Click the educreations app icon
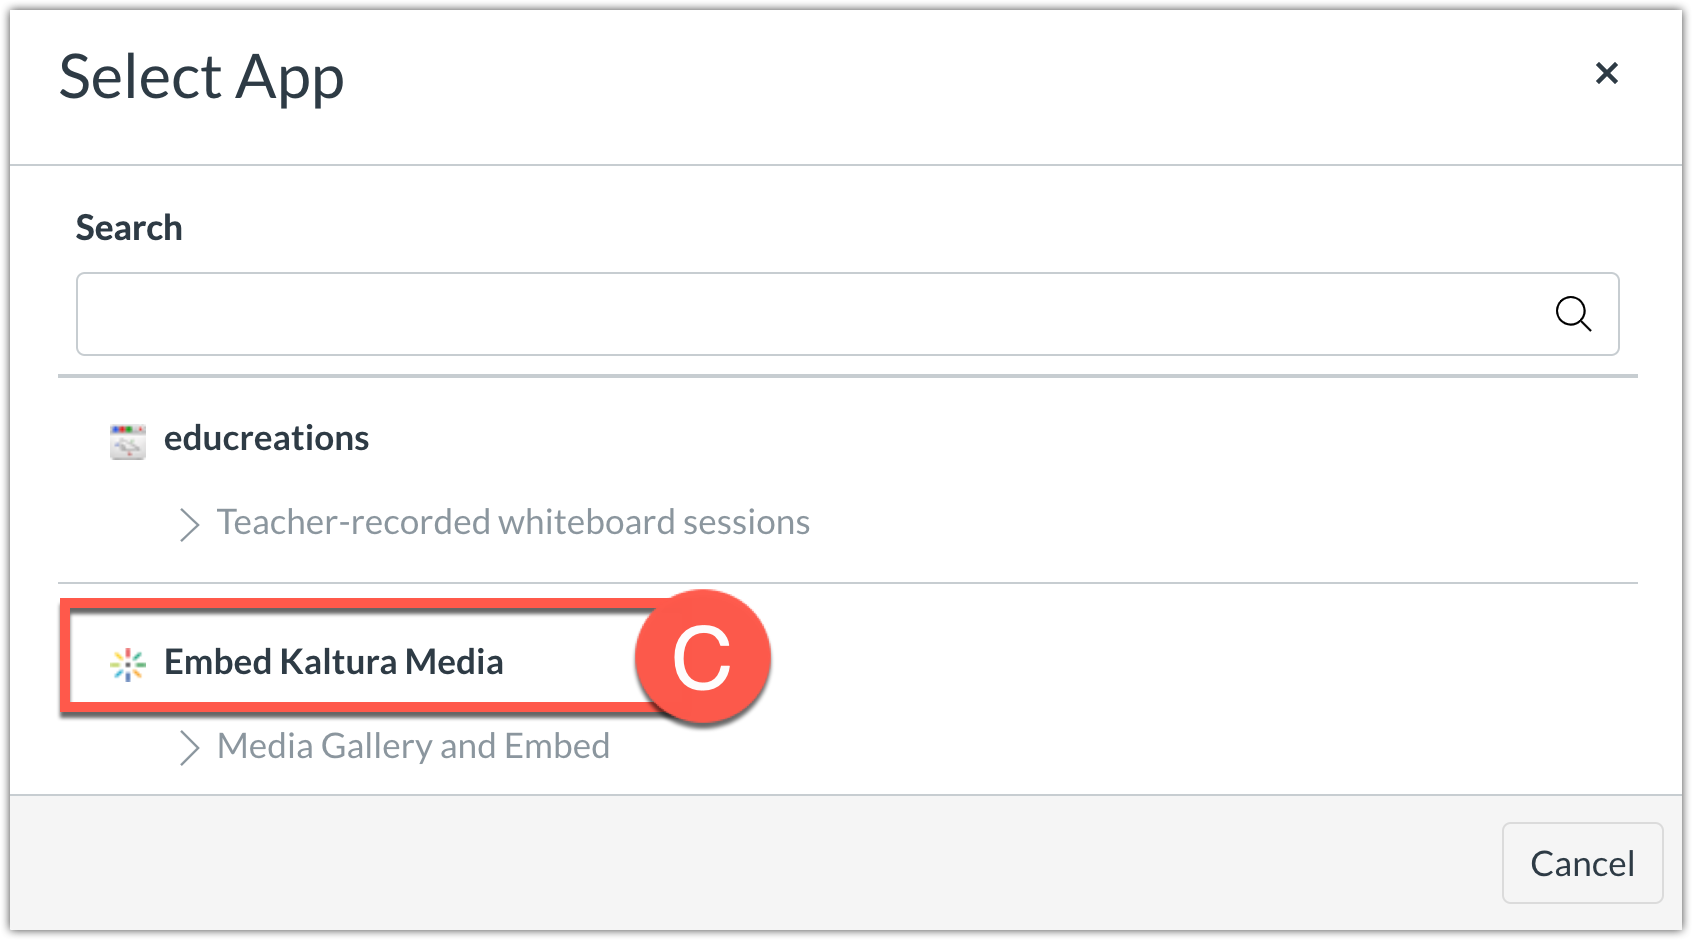The height and width of the screenshot is (940, 1692). 127,440
